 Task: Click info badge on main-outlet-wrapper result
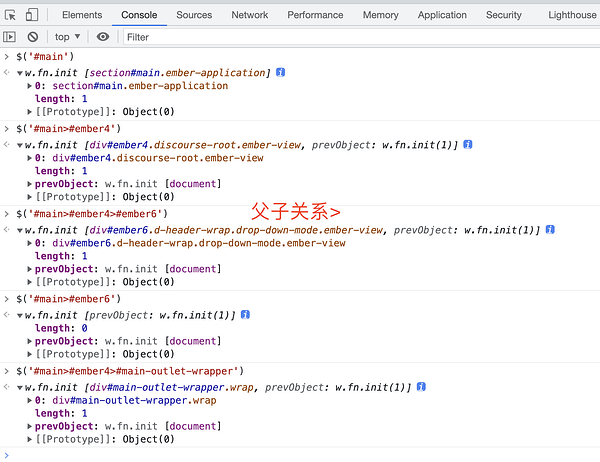(x=421, y=387)
